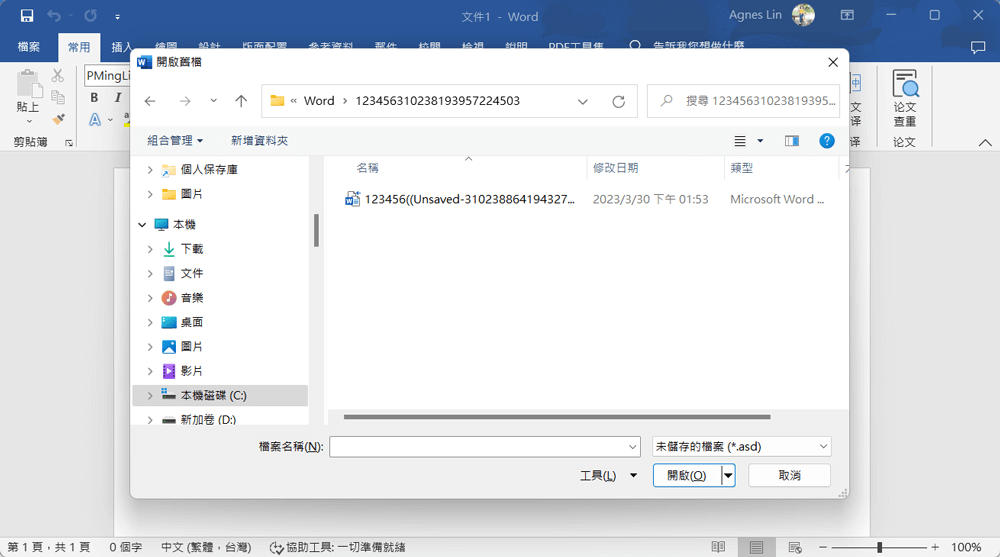Expand the address bar history dropdown
Image resolution: width=1000 pixels, height=557 pixels.
click(x=582, y=101)
